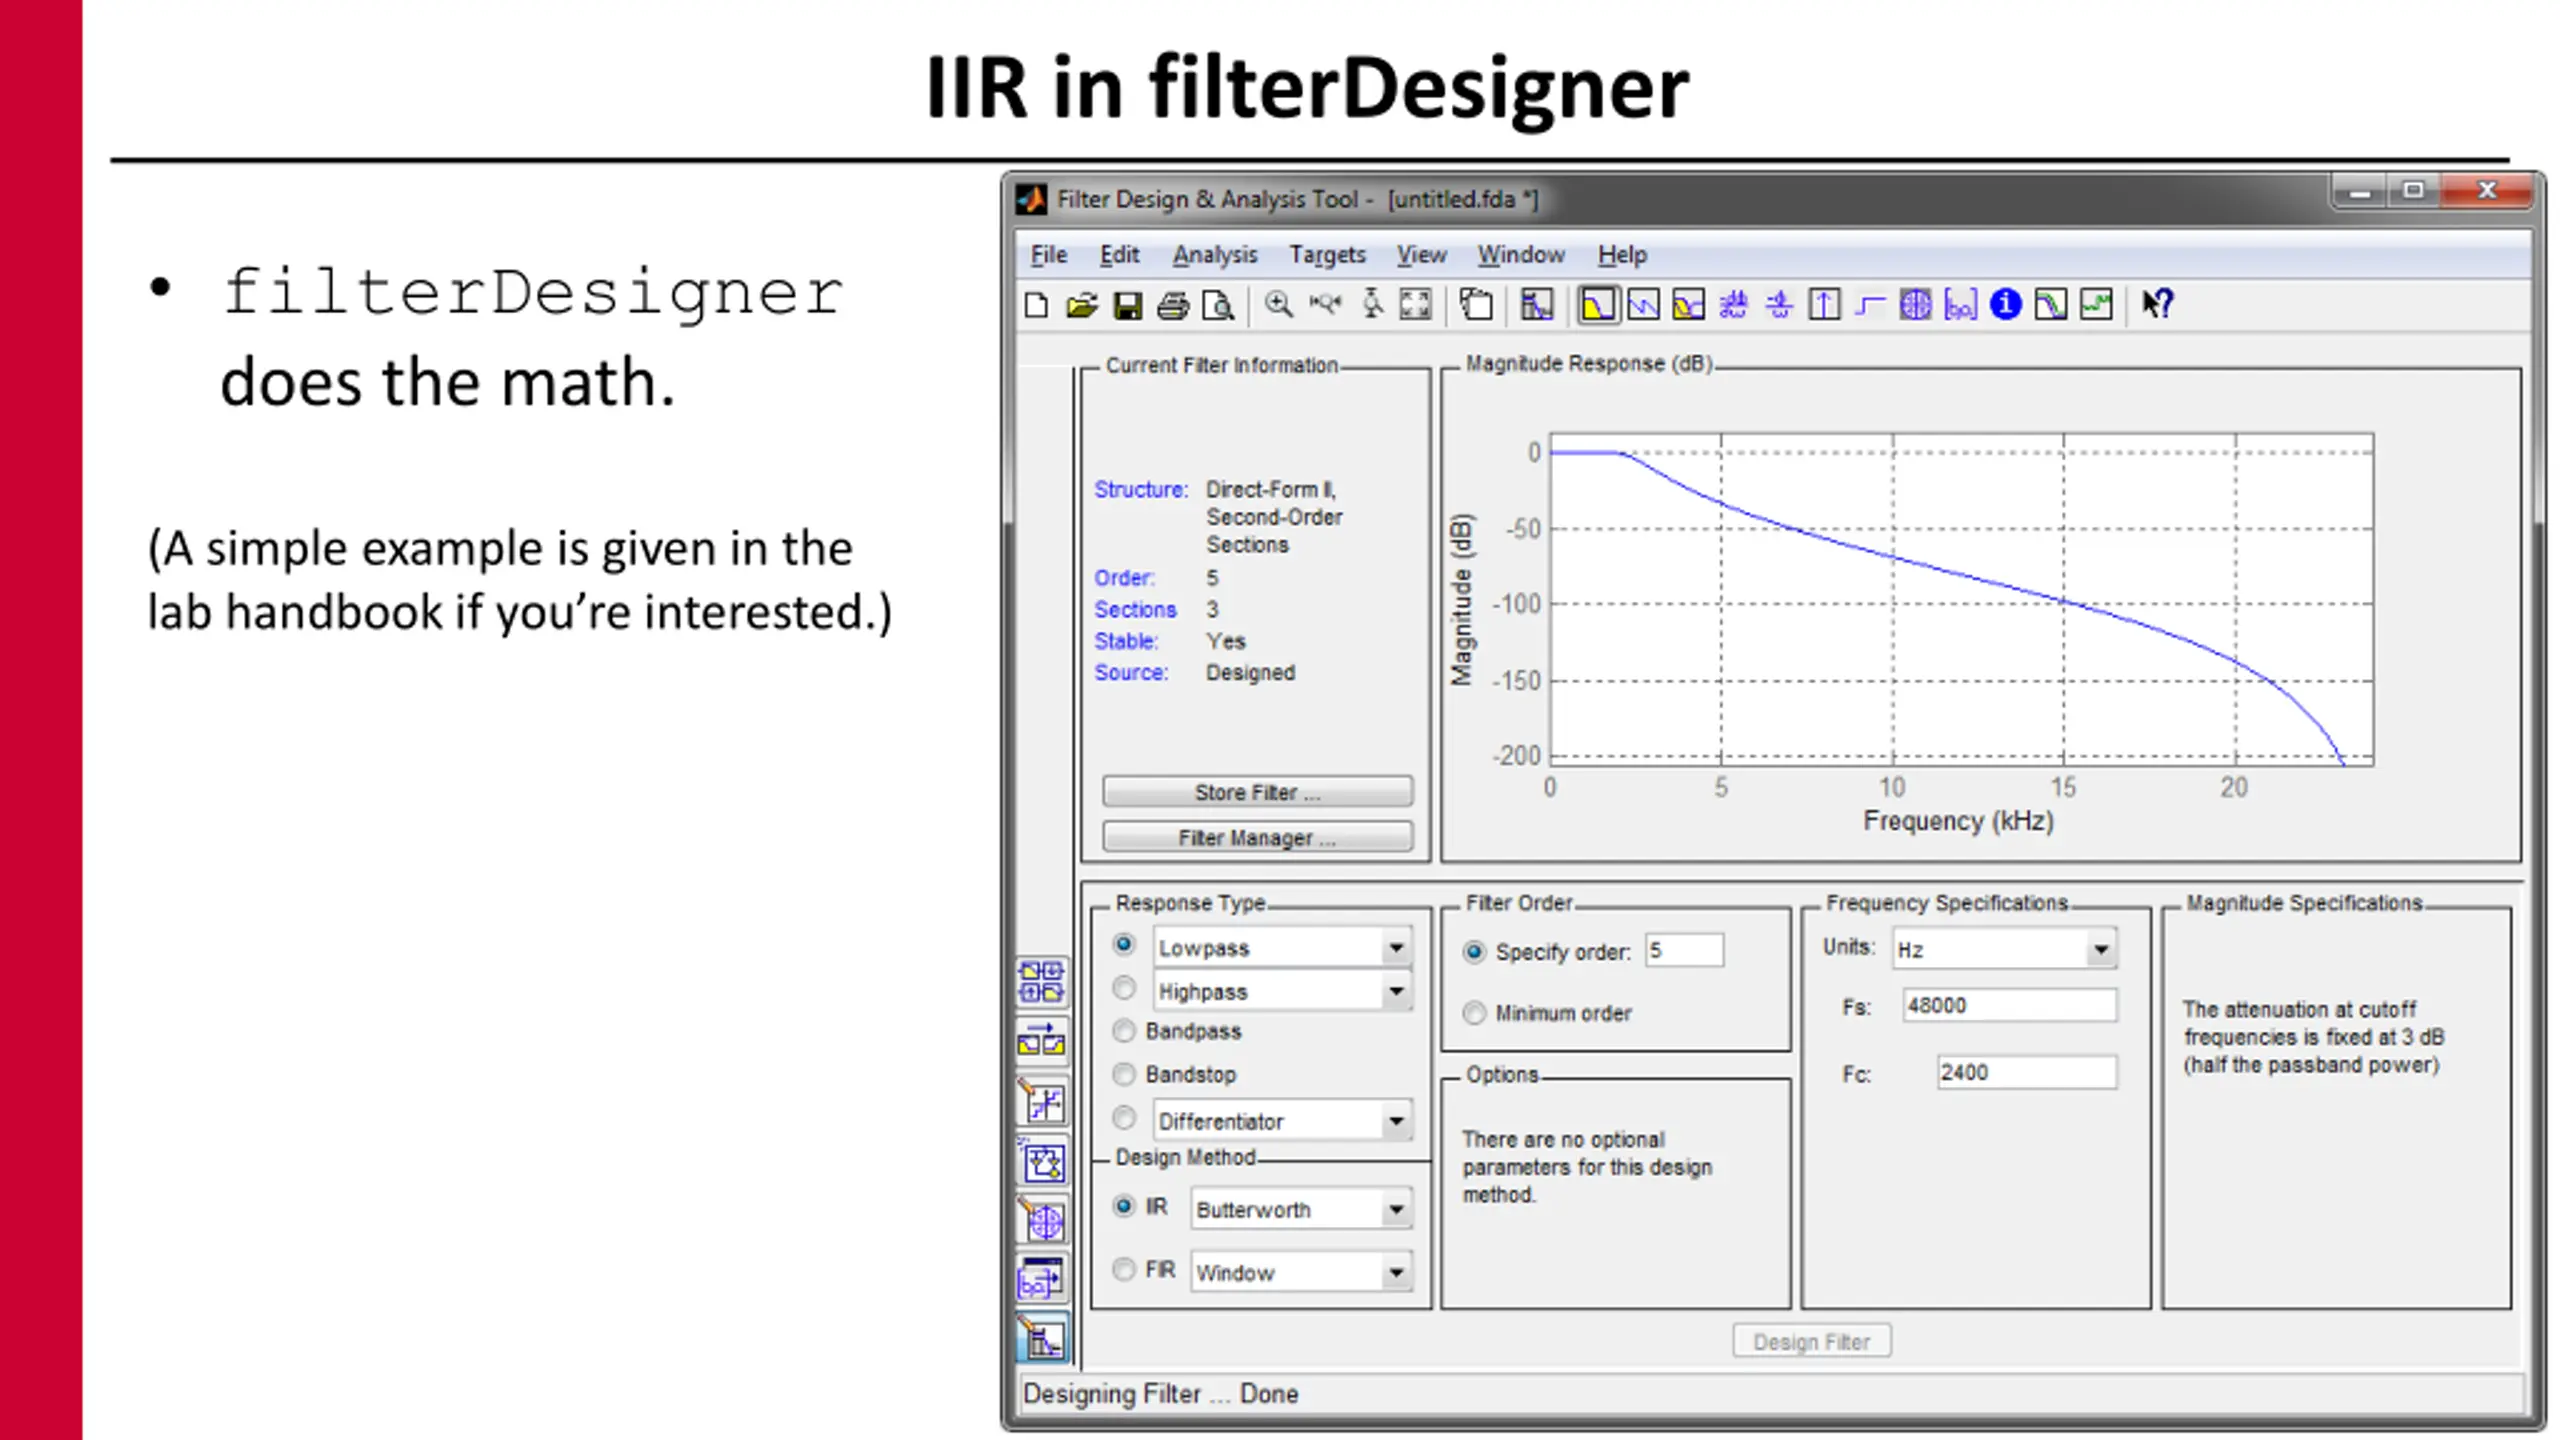Image resolution: width=2560 pixels, height=1440 pixels.
Task: Select the Zoom Y-axis tool
Action: (x=1372, y=304)
